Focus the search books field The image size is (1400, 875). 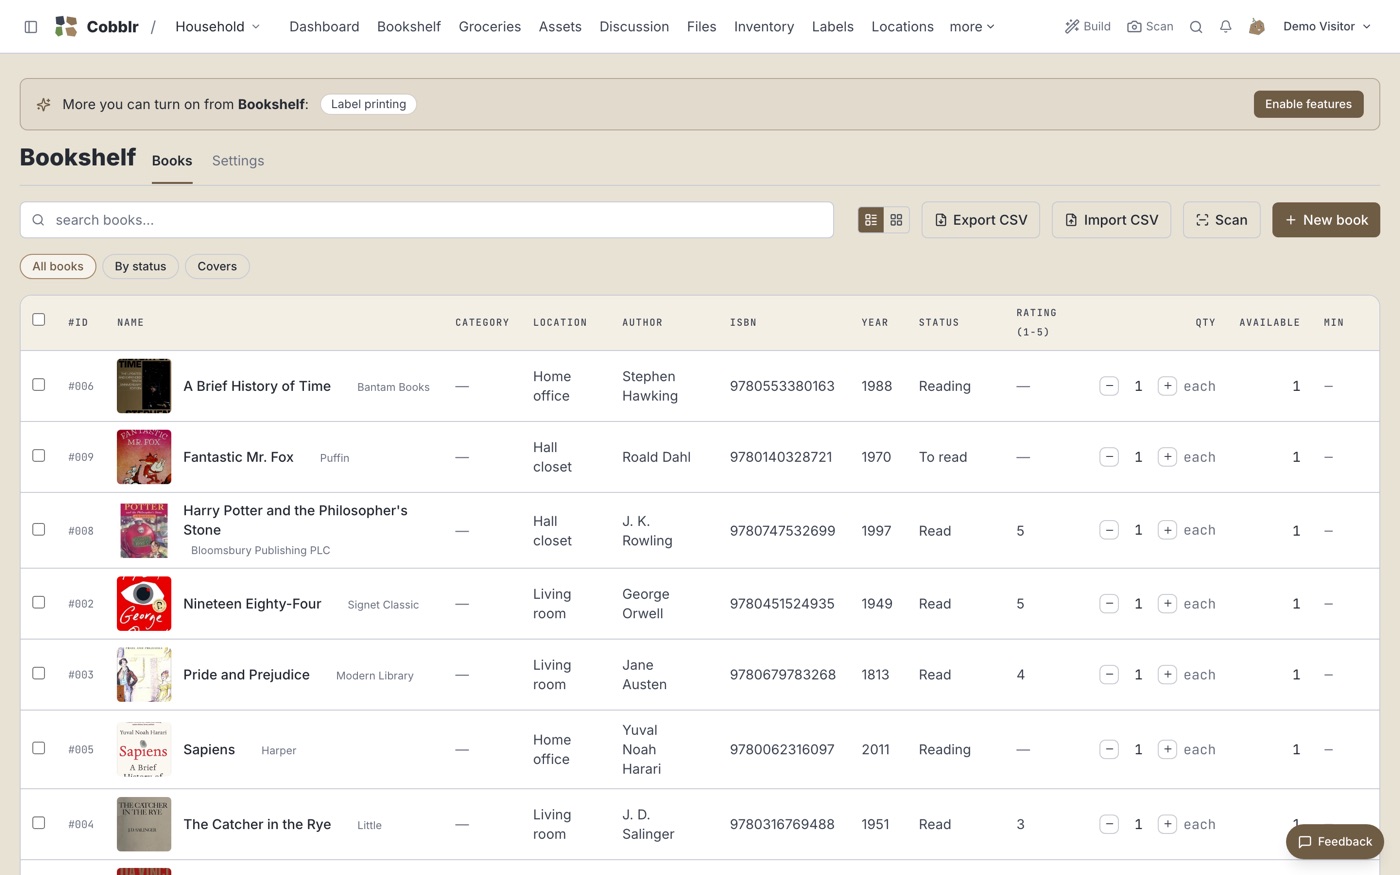coord(427,220)
